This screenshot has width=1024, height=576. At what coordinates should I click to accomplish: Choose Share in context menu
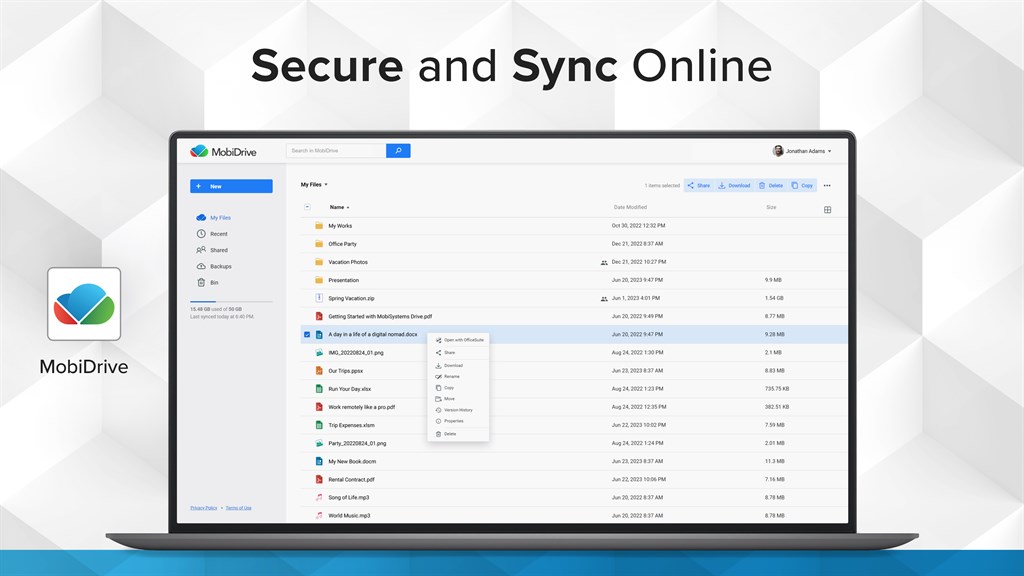458,353
